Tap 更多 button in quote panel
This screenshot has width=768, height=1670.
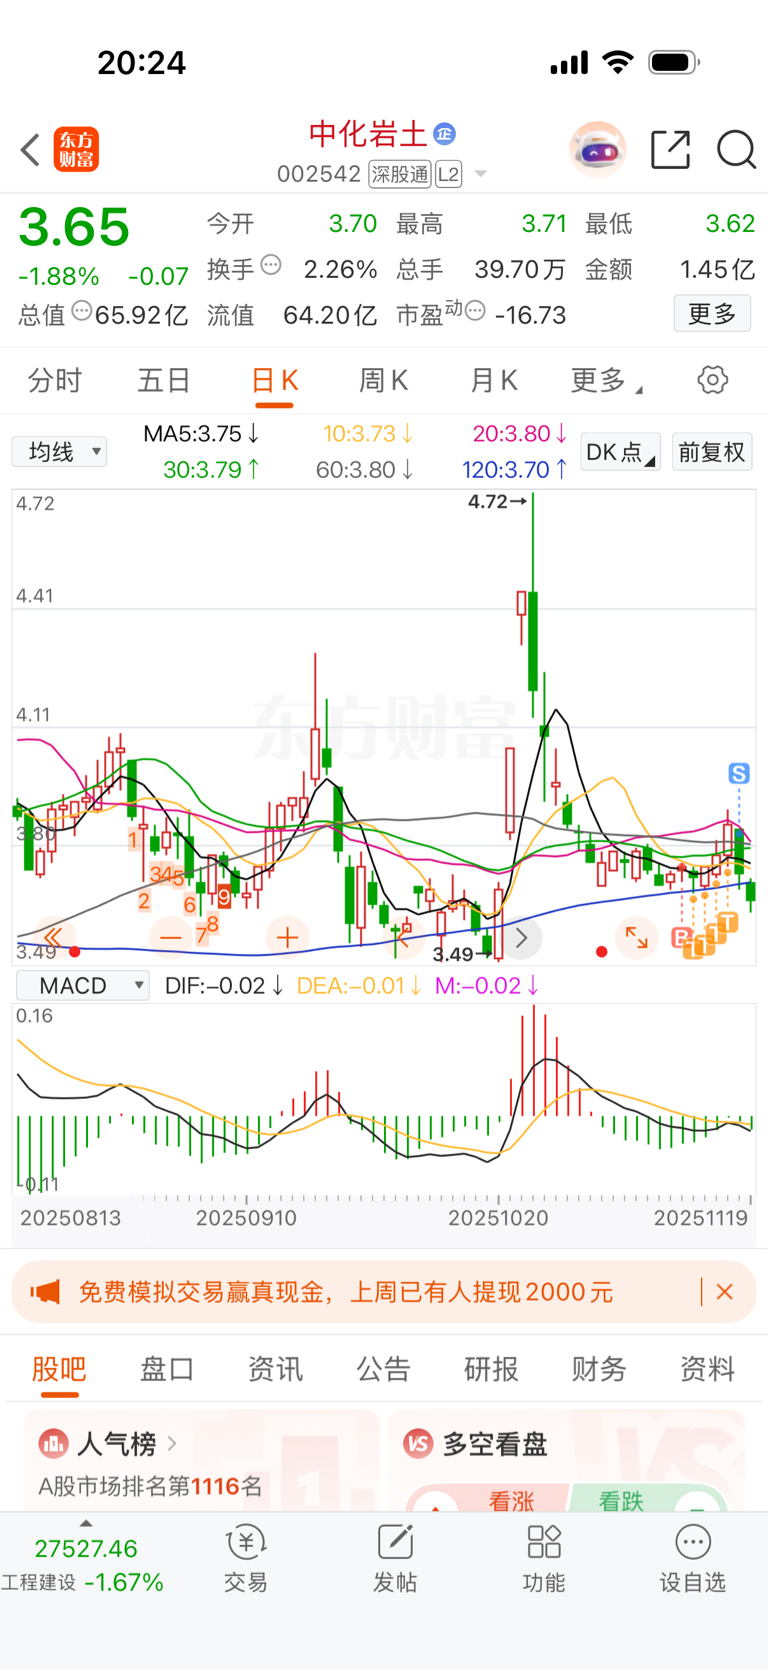coord(712,314)
